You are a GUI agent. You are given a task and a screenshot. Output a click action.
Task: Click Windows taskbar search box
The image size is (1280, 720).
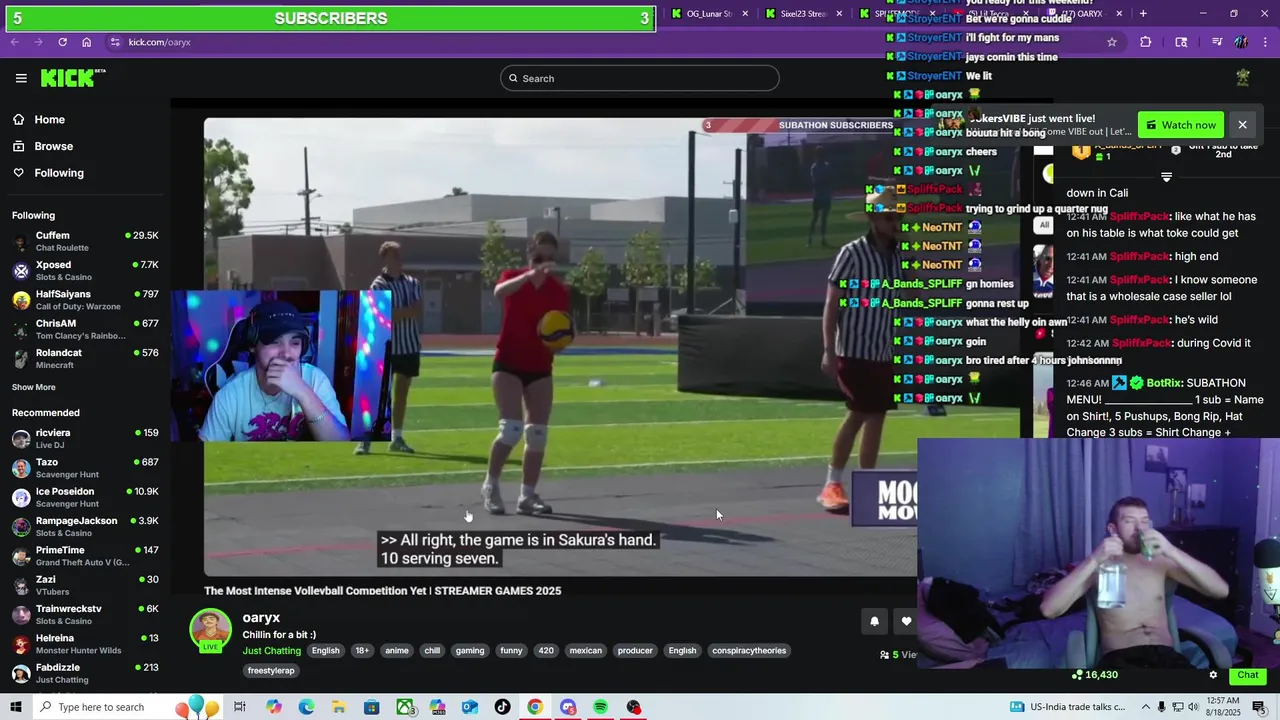point(128,707)
